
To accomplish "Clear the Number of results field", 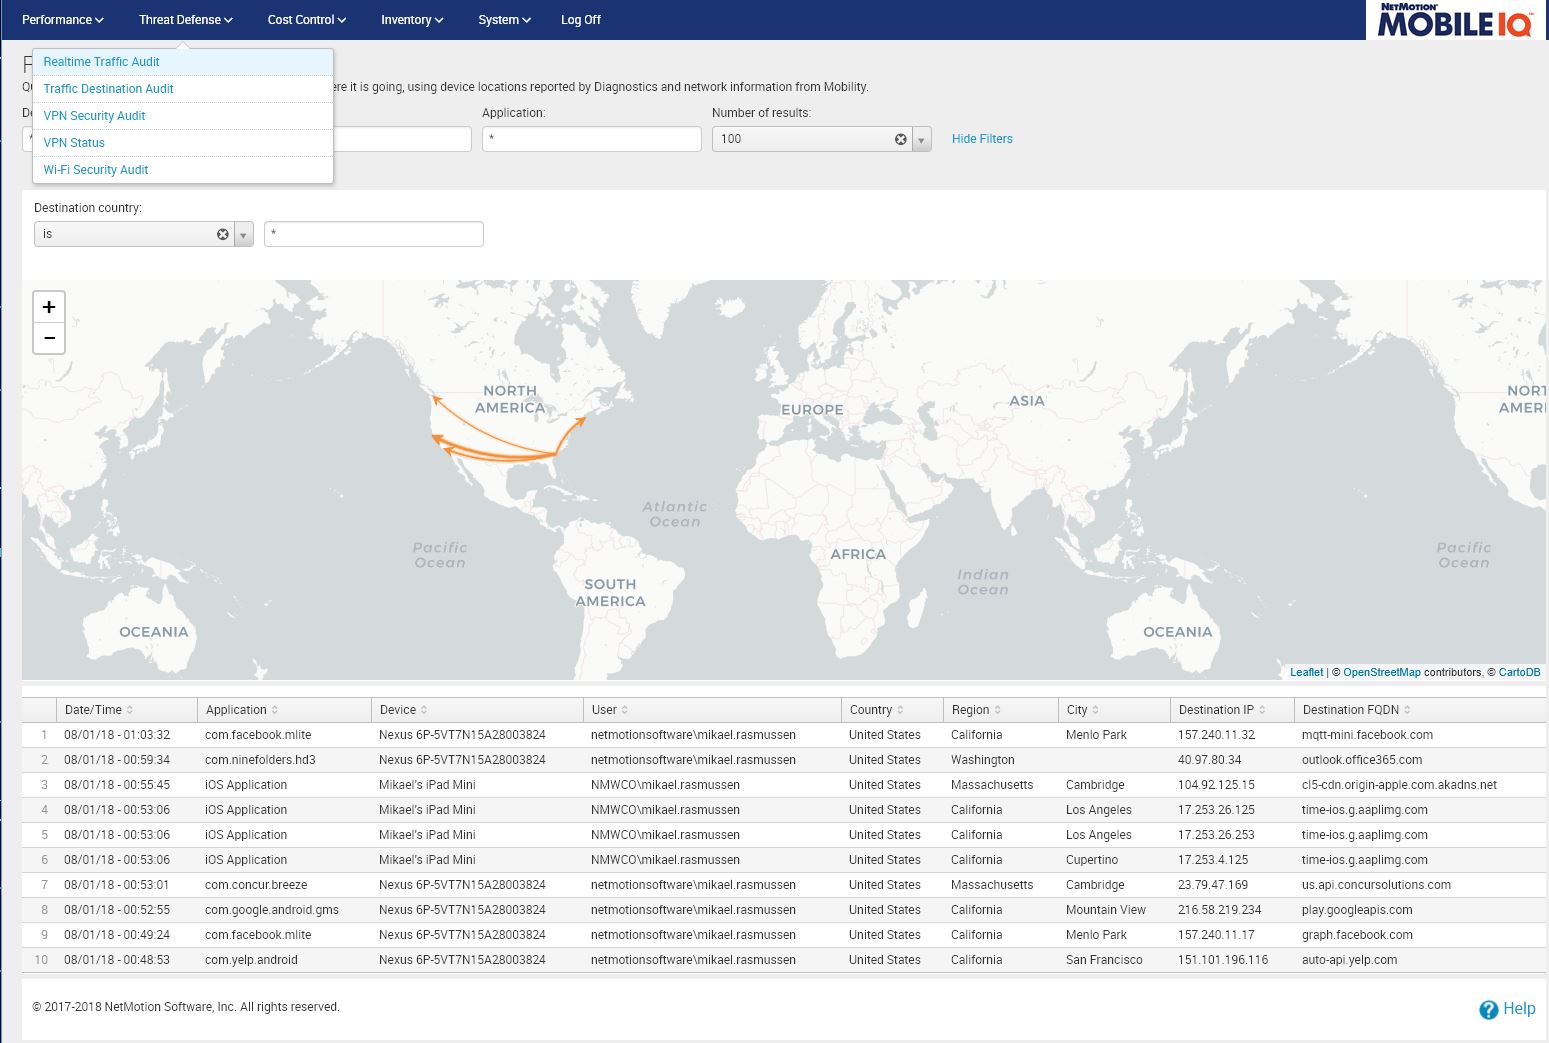I will [901, 139].
